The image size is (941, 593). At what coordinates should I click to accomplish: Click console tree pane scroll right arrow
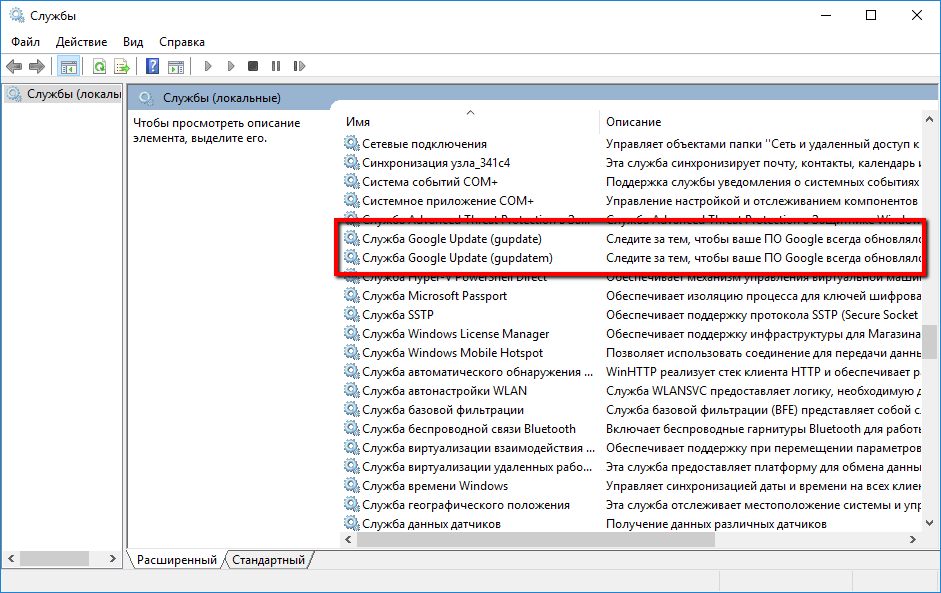113,558
